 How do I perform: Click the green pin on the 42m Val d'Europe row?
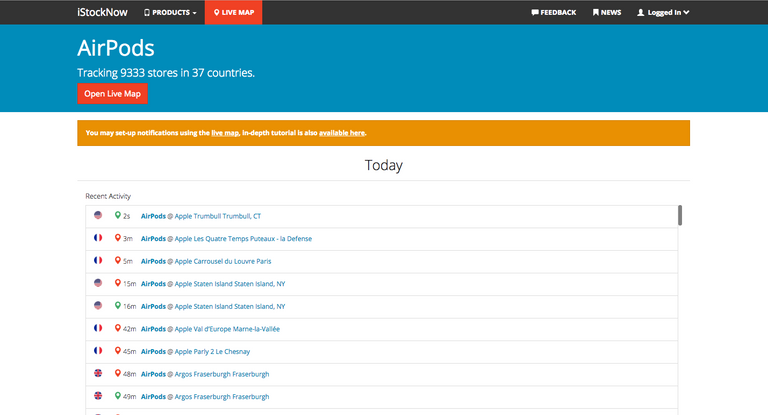(117, 328)
